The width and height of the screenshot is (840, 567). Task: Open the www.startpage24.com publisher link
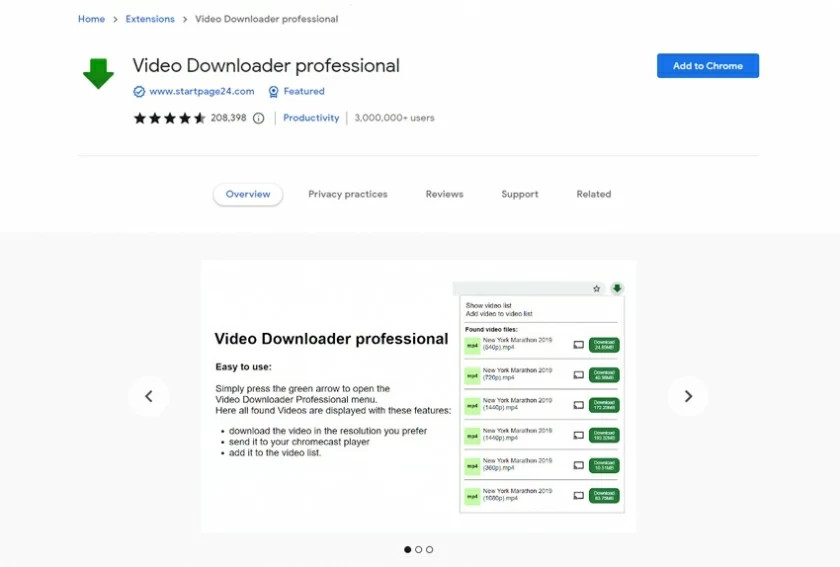[x=202, y=92]
